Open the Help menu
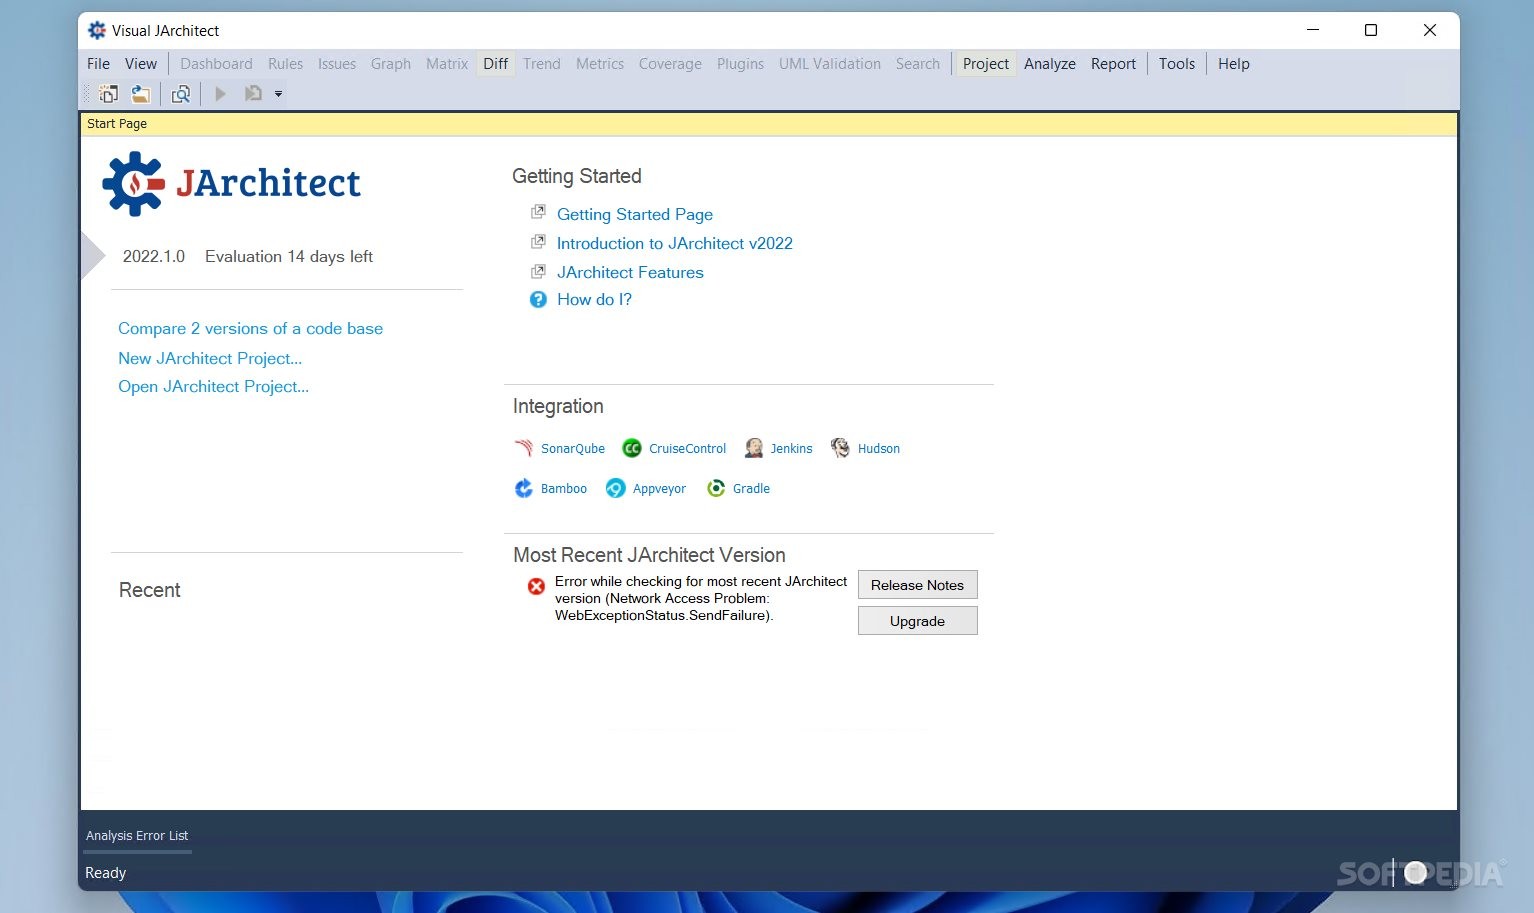This screenshot has width=1534, height=913. 1234,64
